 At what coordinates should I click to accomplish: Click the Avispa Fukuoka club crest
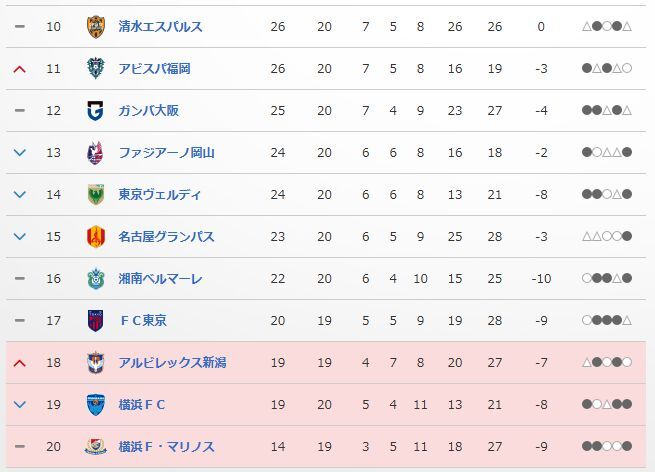pos(96,69)
